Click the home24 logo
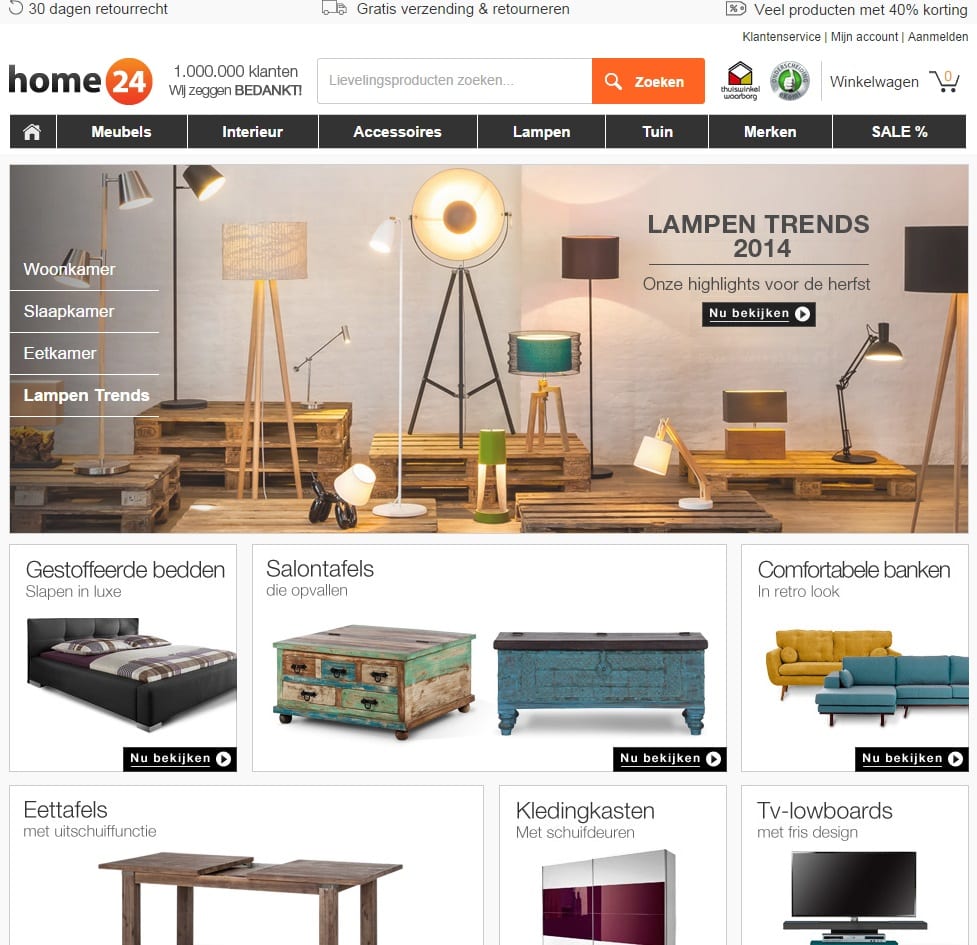 pyautogui.click(x=80, y=82)
